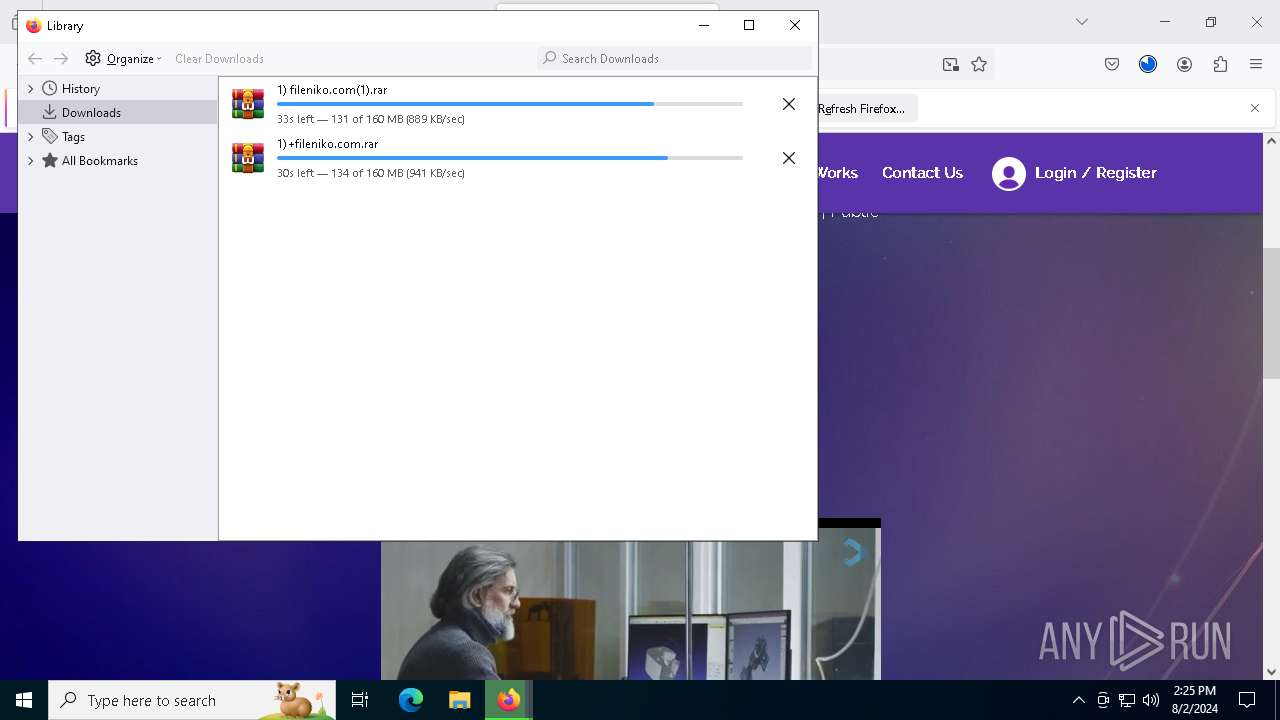Screen dimensions: 1280x720
Task: Expand the All Bookmarks tree node
Action: point(30,161)
